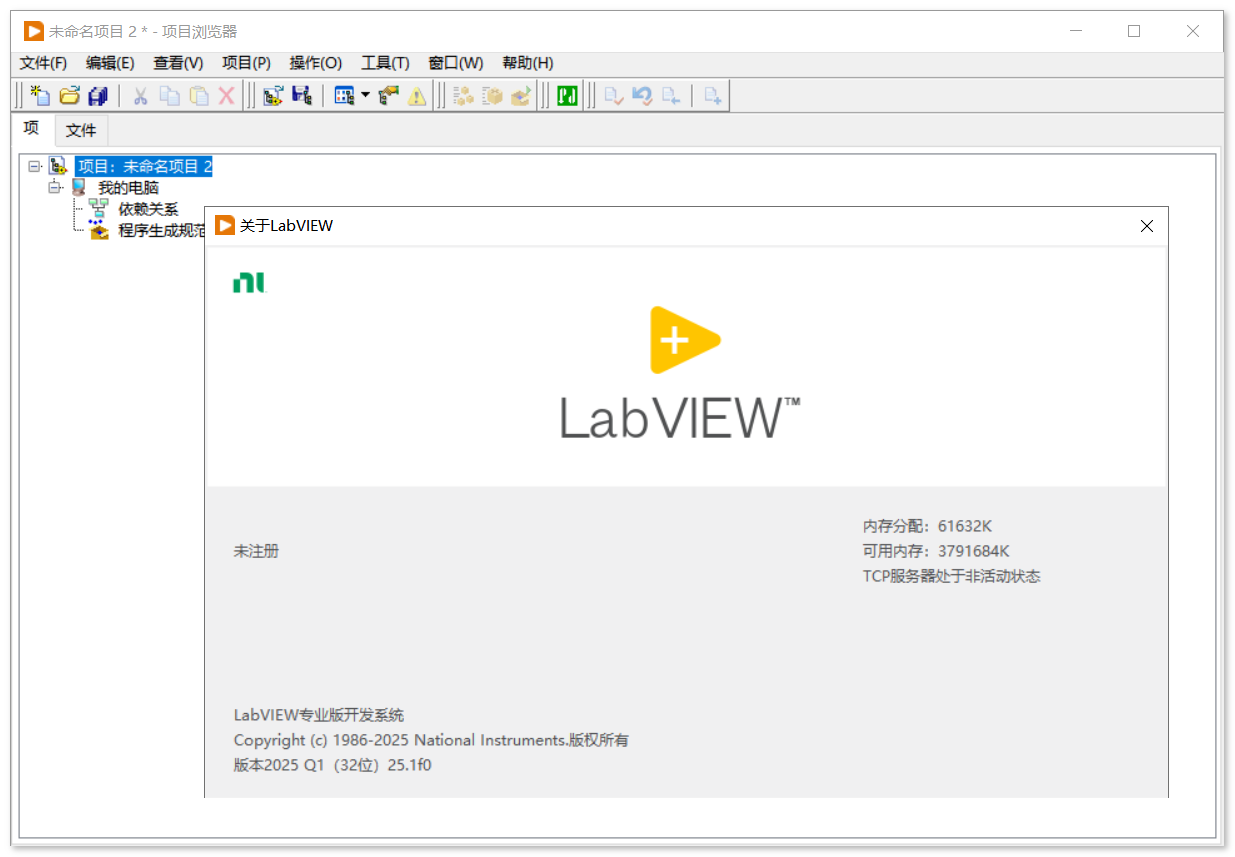Close the 关于LabVIEW dialog
The height and width of the screenshot is (857, 1235).
(1147, 227)
